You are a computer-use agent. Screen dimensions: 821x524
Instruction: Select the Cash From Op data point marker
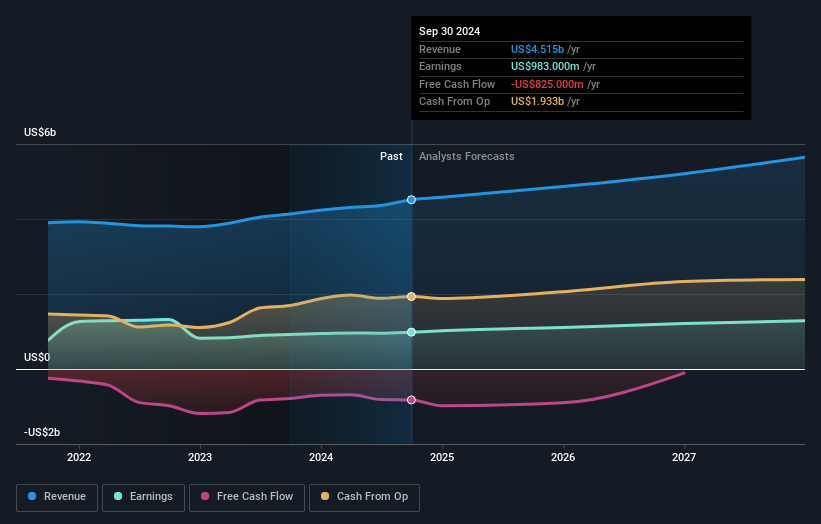pos(412,296)
